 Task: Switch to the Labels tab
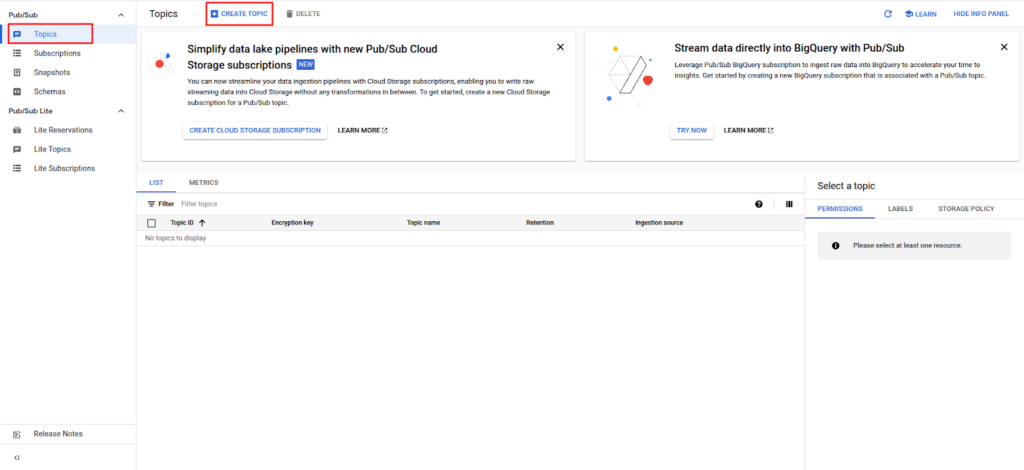(x=900, y=209)
